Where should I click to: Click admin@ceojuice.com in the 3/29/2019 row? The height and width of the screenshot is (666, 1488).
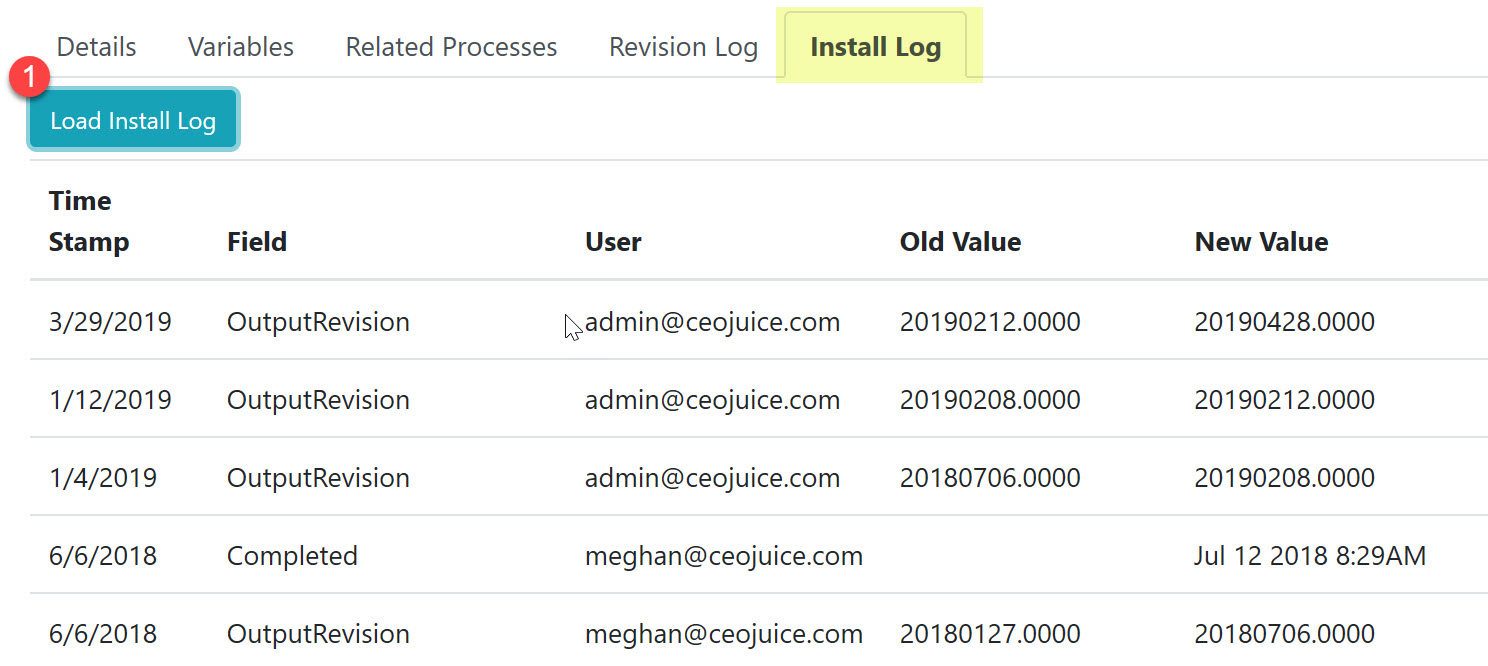pyautogui.click(x=712, y=322)
